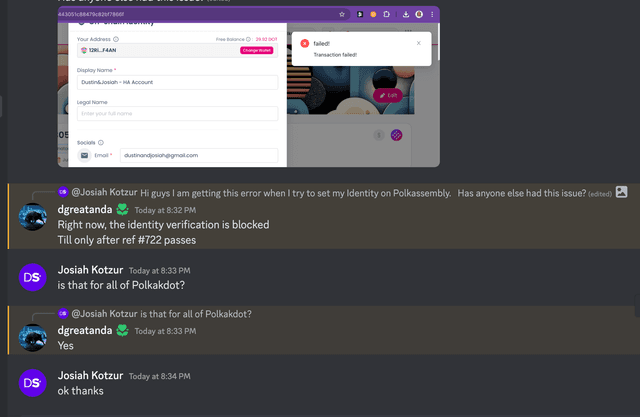This screenshot has height=417, width=640.
Task: Open the browser three-dot menu in the screenshot
Action: [x=432, y=14]
